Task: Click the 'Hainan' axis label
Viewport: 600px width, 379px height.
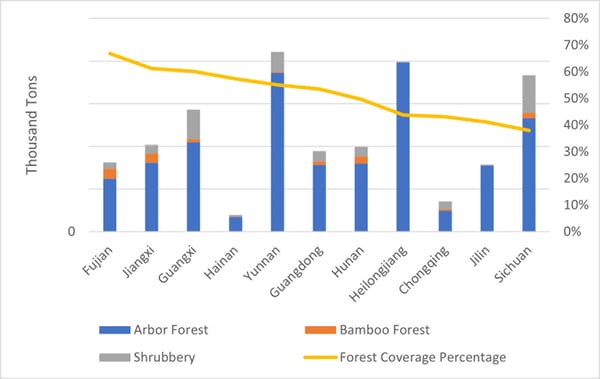Action: [x=222, y=263]
